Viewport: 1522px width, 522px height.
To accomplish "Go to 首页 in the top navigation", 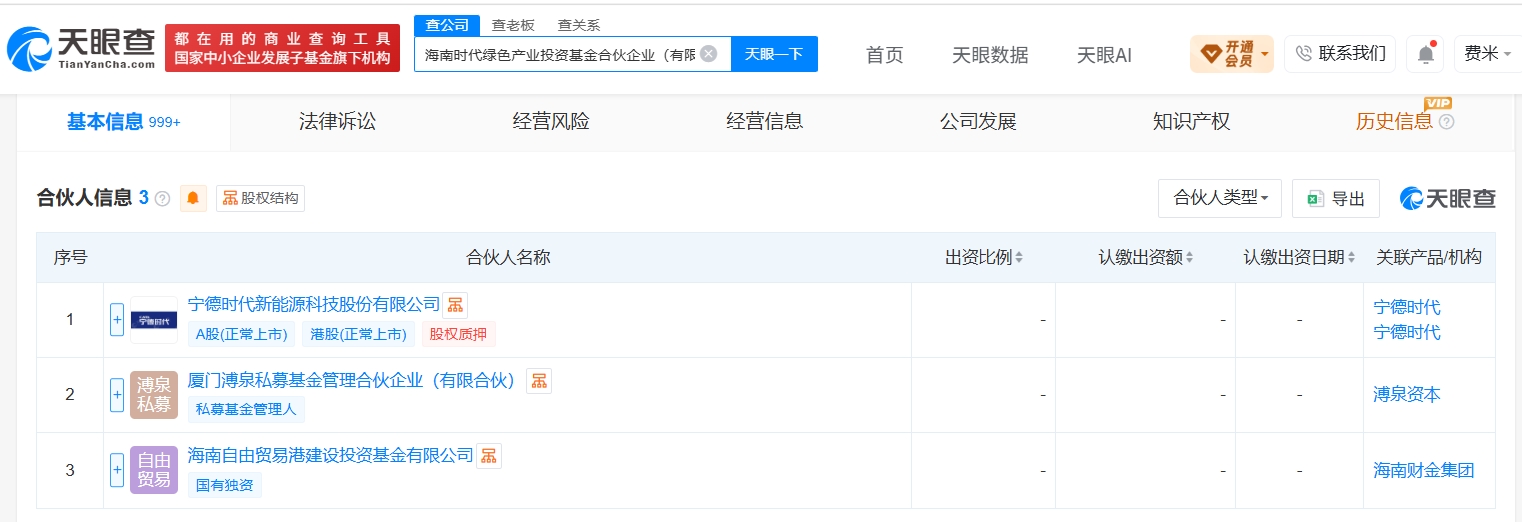I will (x=884, y=55).
